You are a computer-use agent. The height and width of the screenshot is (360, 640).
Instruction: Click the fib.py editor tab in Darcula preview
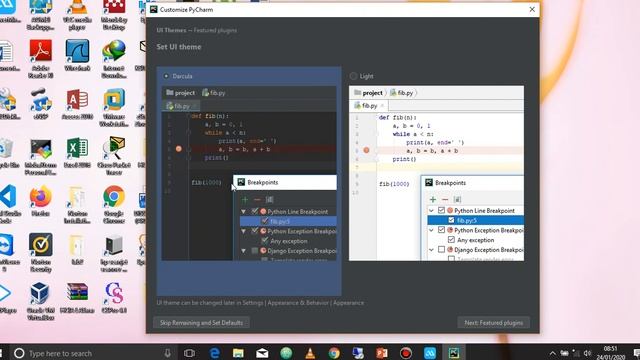point(181,106)
